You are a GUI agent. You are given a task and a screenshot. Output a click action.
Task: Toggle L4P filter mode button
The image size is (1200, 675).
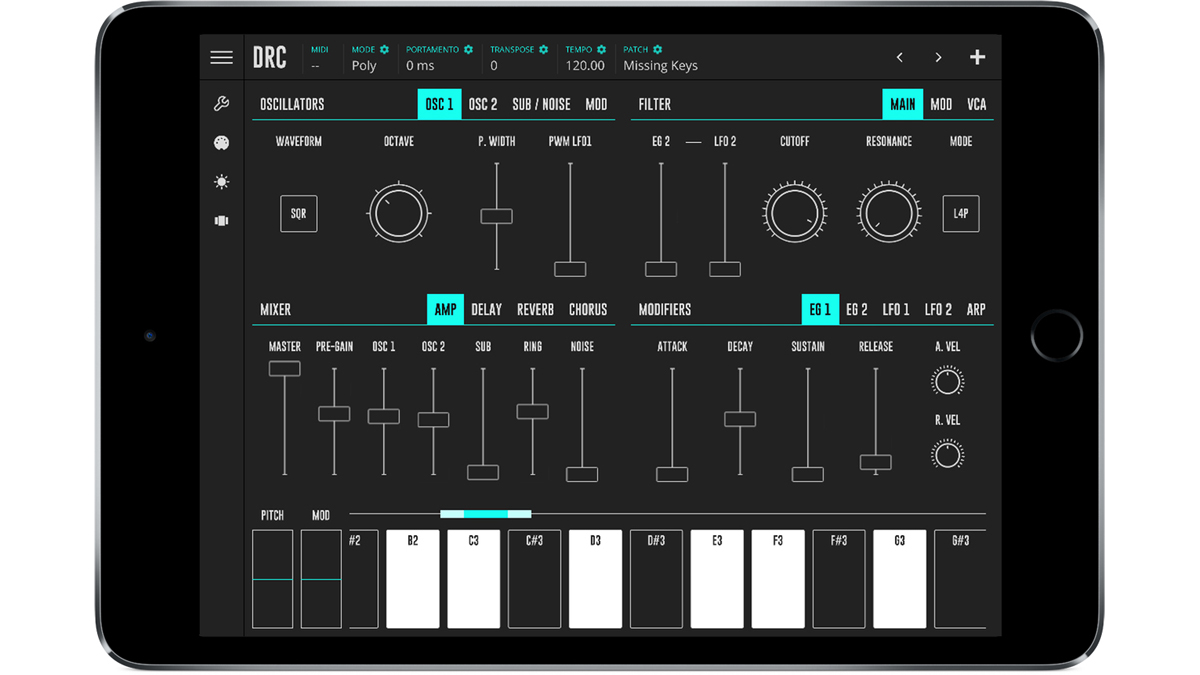click(961, 214)
